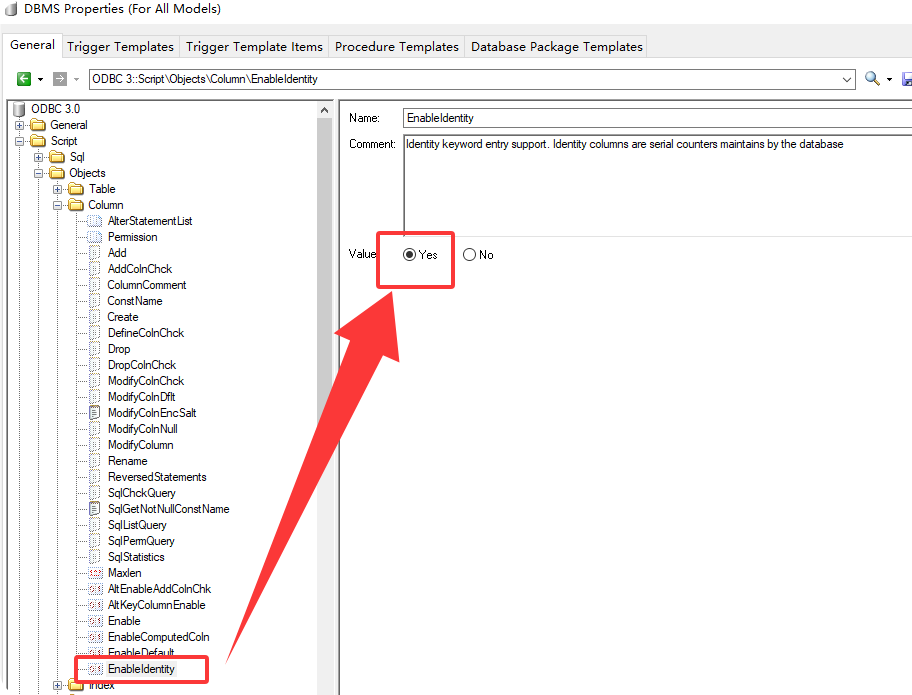Select the ReversedStatements tree item
912x695 pixels.
click(157, 477)
